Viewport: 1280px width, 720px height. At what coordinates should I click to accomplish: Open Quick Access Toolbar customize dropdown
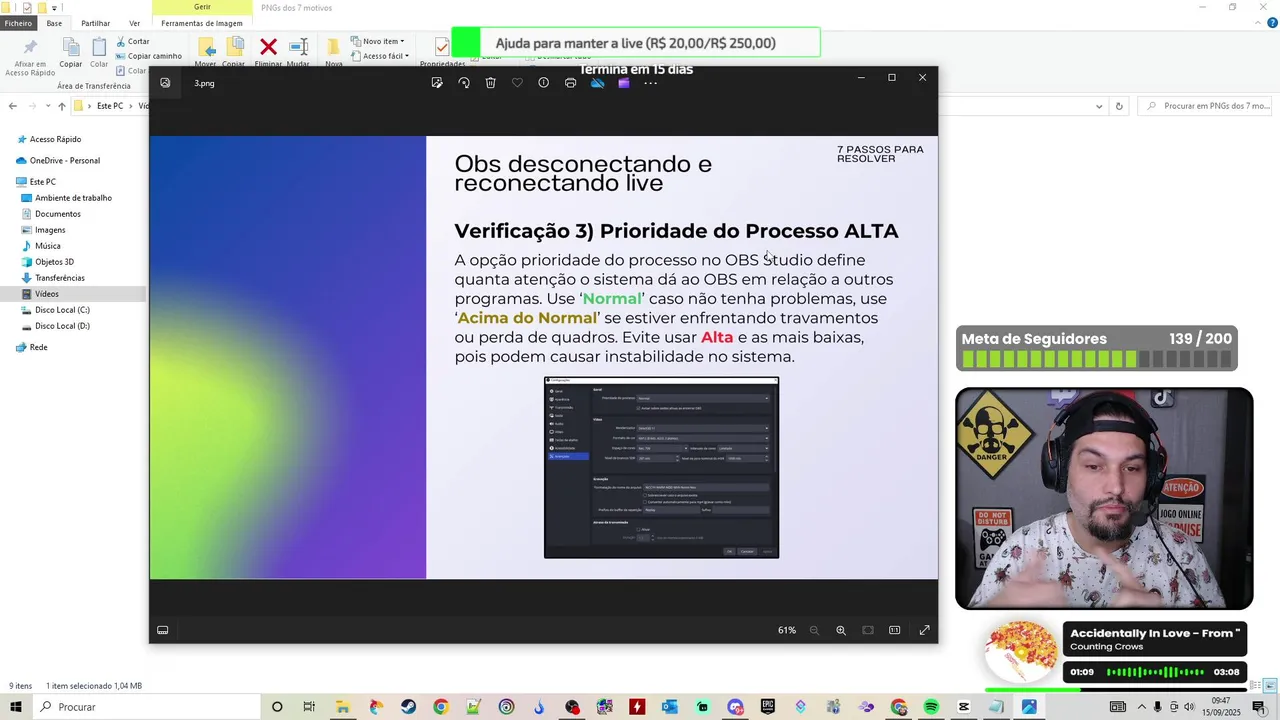(54, 7)
